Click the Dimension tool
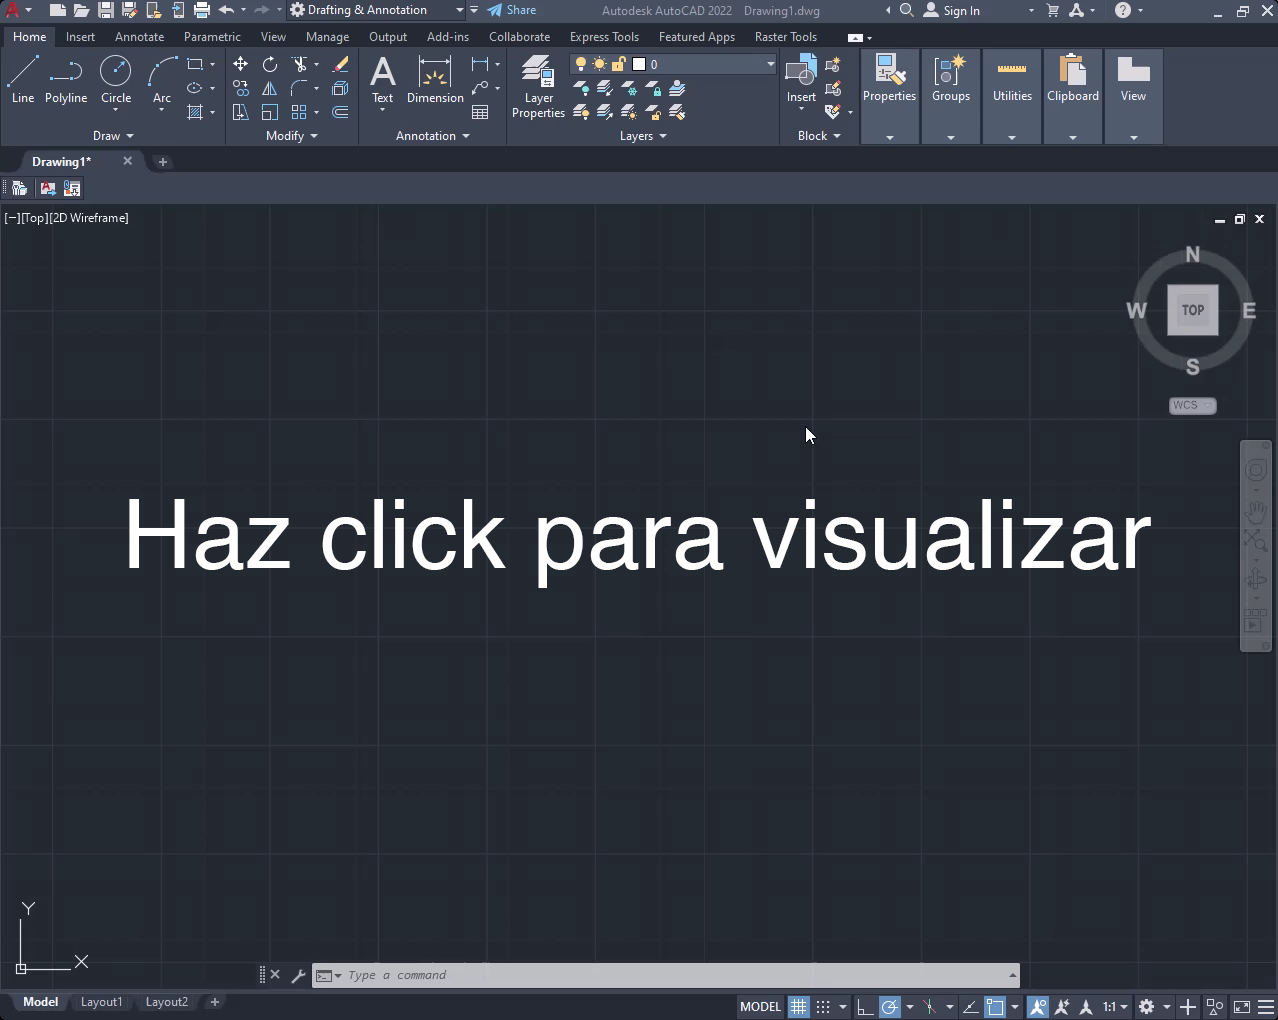 coord(435,80)
